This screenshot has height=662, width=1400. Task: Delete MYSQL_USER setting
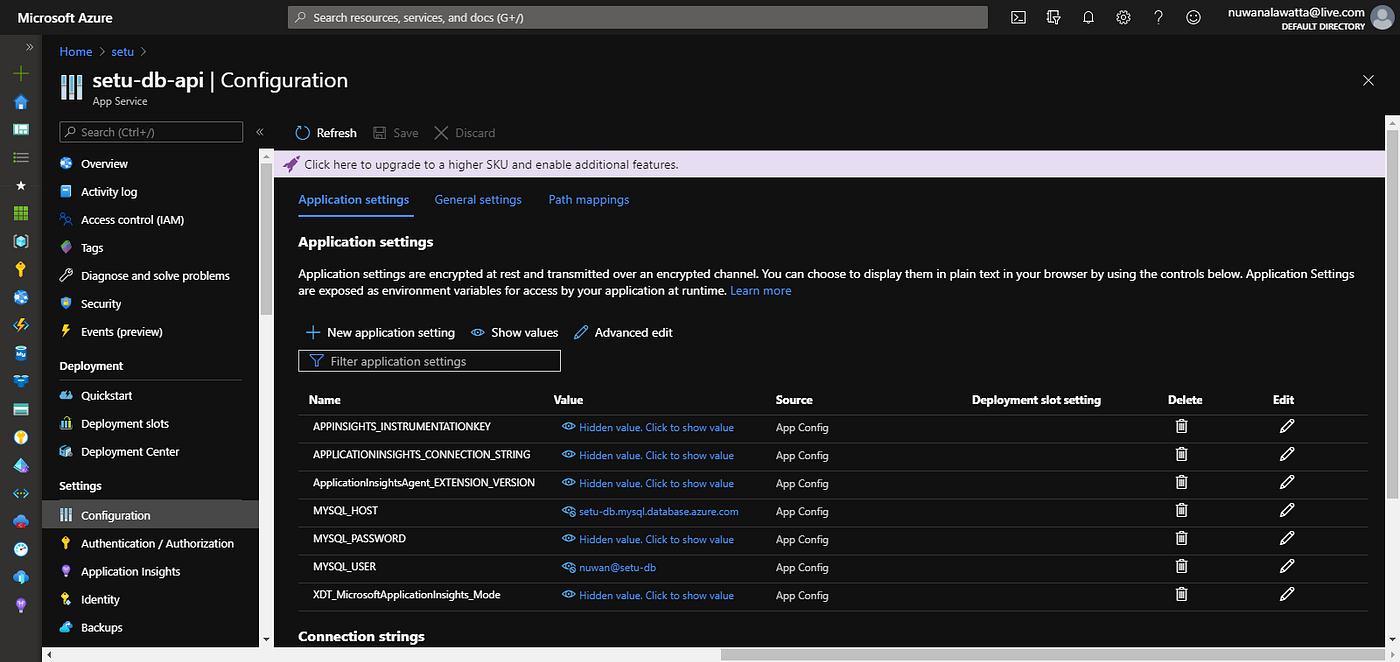1181,567
